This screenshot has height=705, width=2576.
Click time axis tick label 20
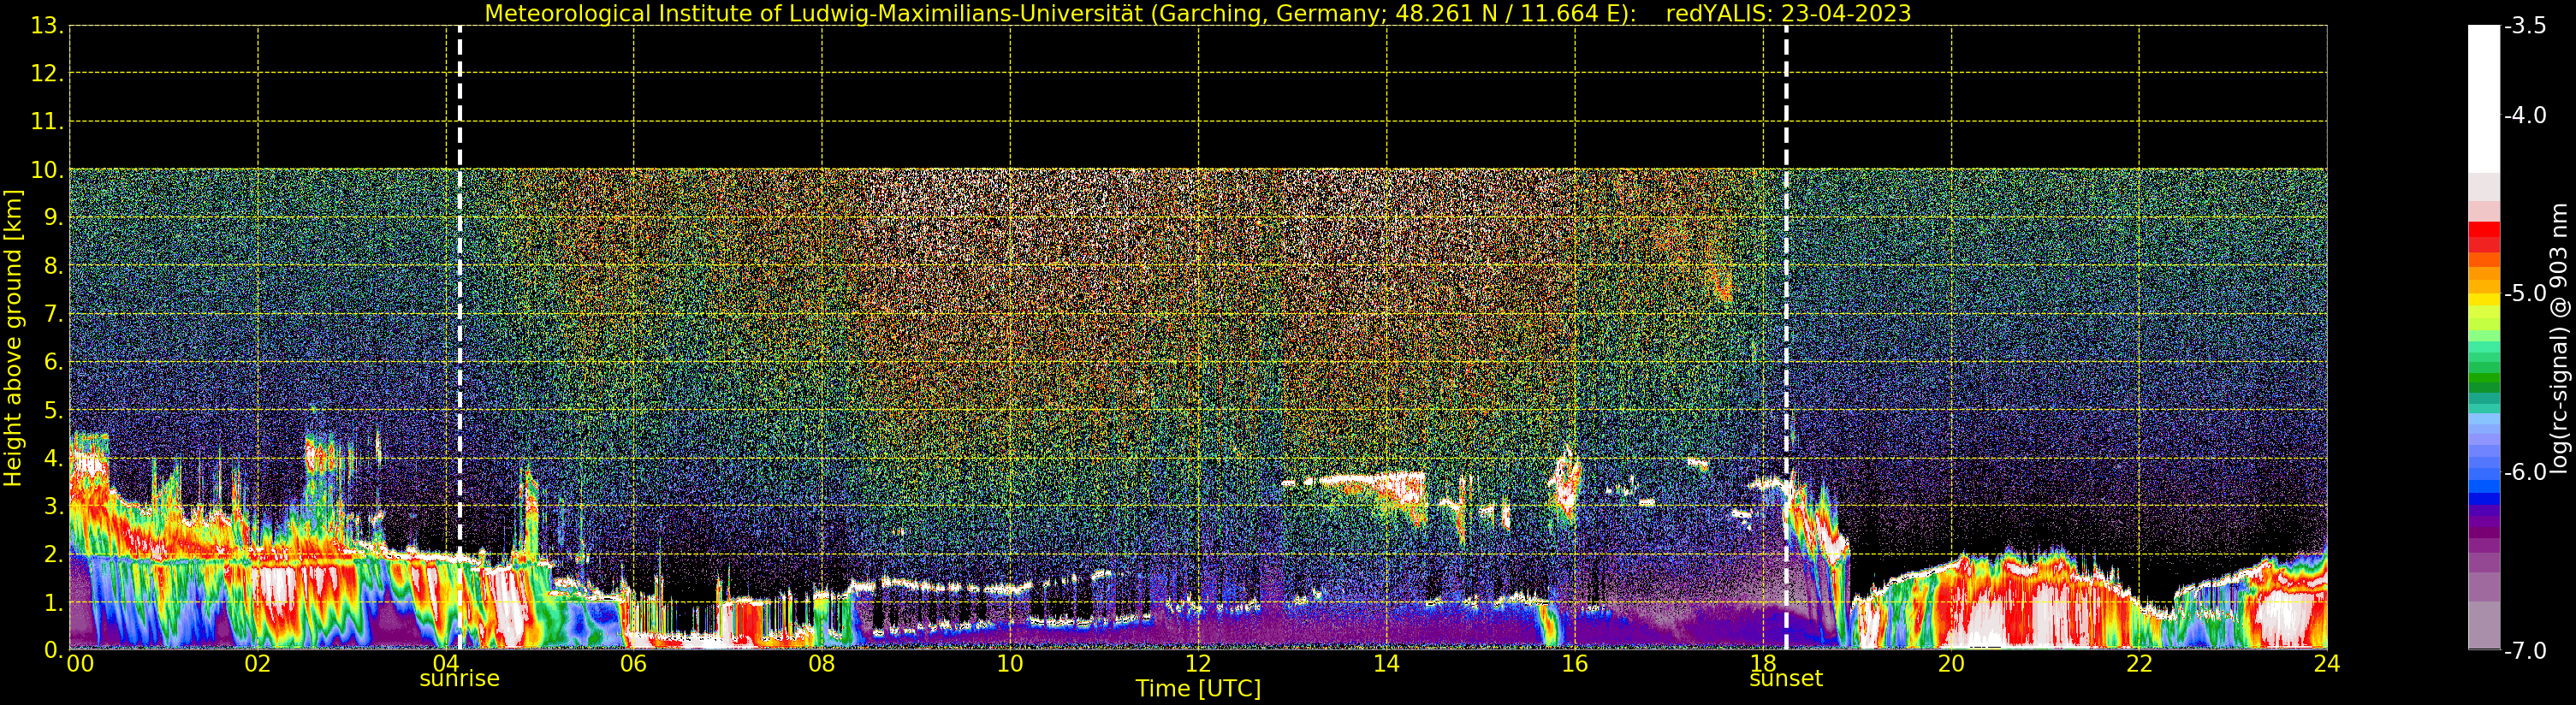pos(1951,664)
